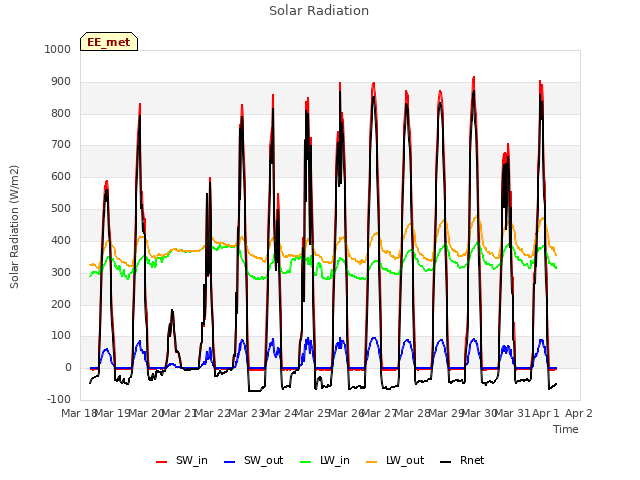This screenshot has height=480, width=640.
Task: Click the blue SW_out legend color marker
Action: coord(230,462)
